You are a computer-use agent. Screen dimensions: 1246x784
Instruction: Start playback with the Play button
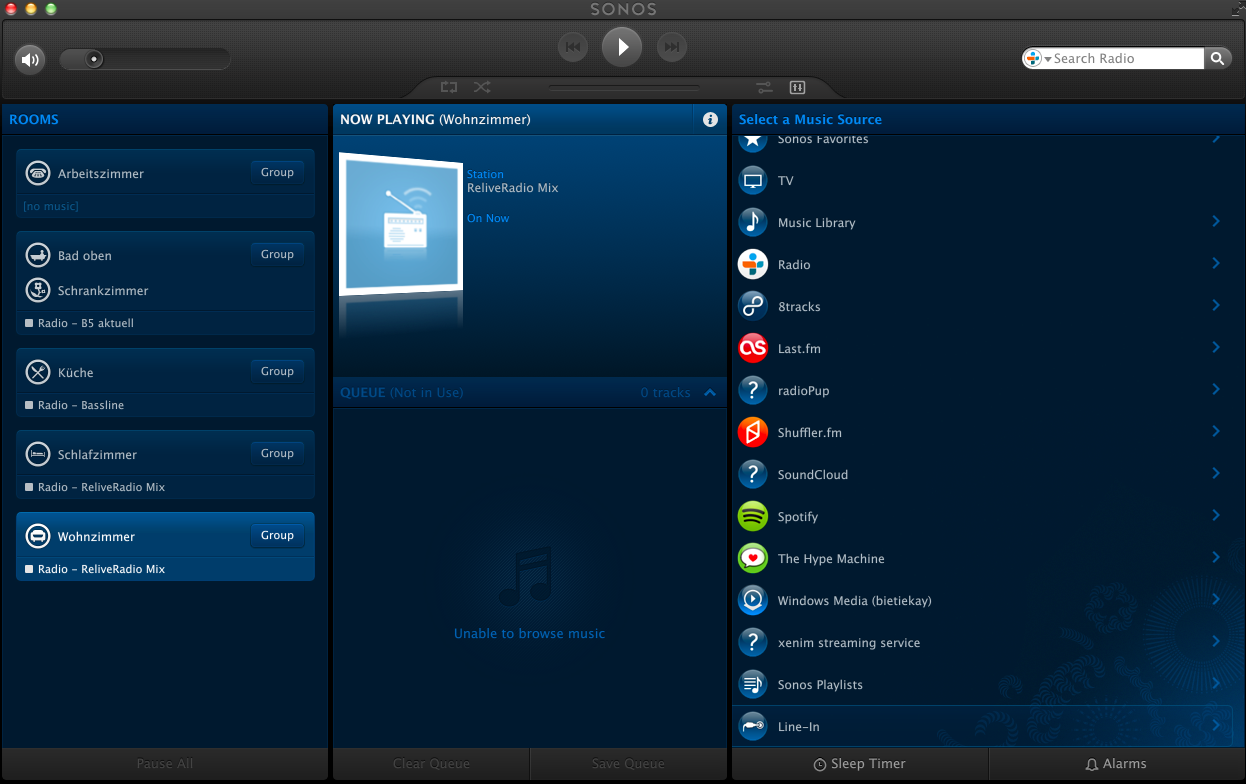click(x=622, y=46)
